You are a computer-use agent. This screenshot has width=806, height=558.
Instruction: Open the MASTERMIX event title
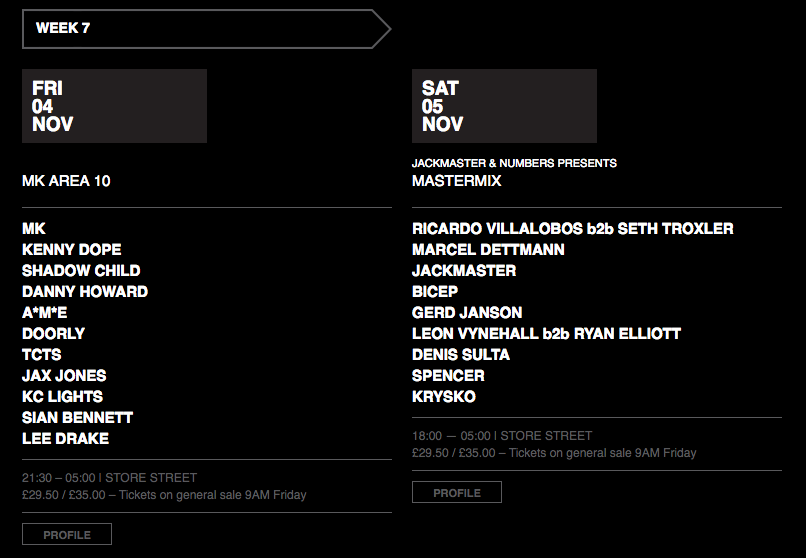456,181
